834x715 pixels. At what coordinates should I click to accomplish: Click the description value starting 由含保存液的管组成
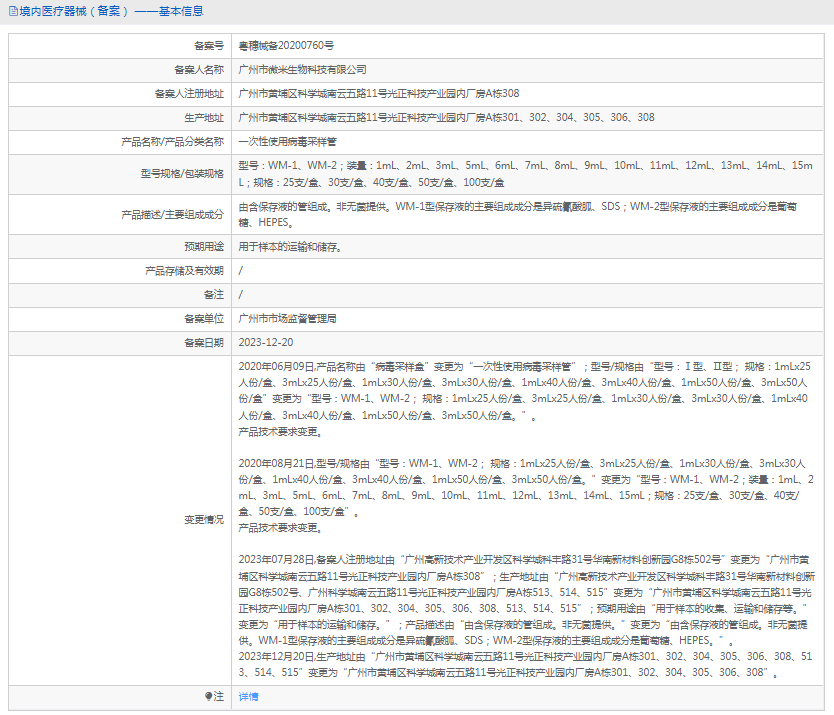(518, 214)
